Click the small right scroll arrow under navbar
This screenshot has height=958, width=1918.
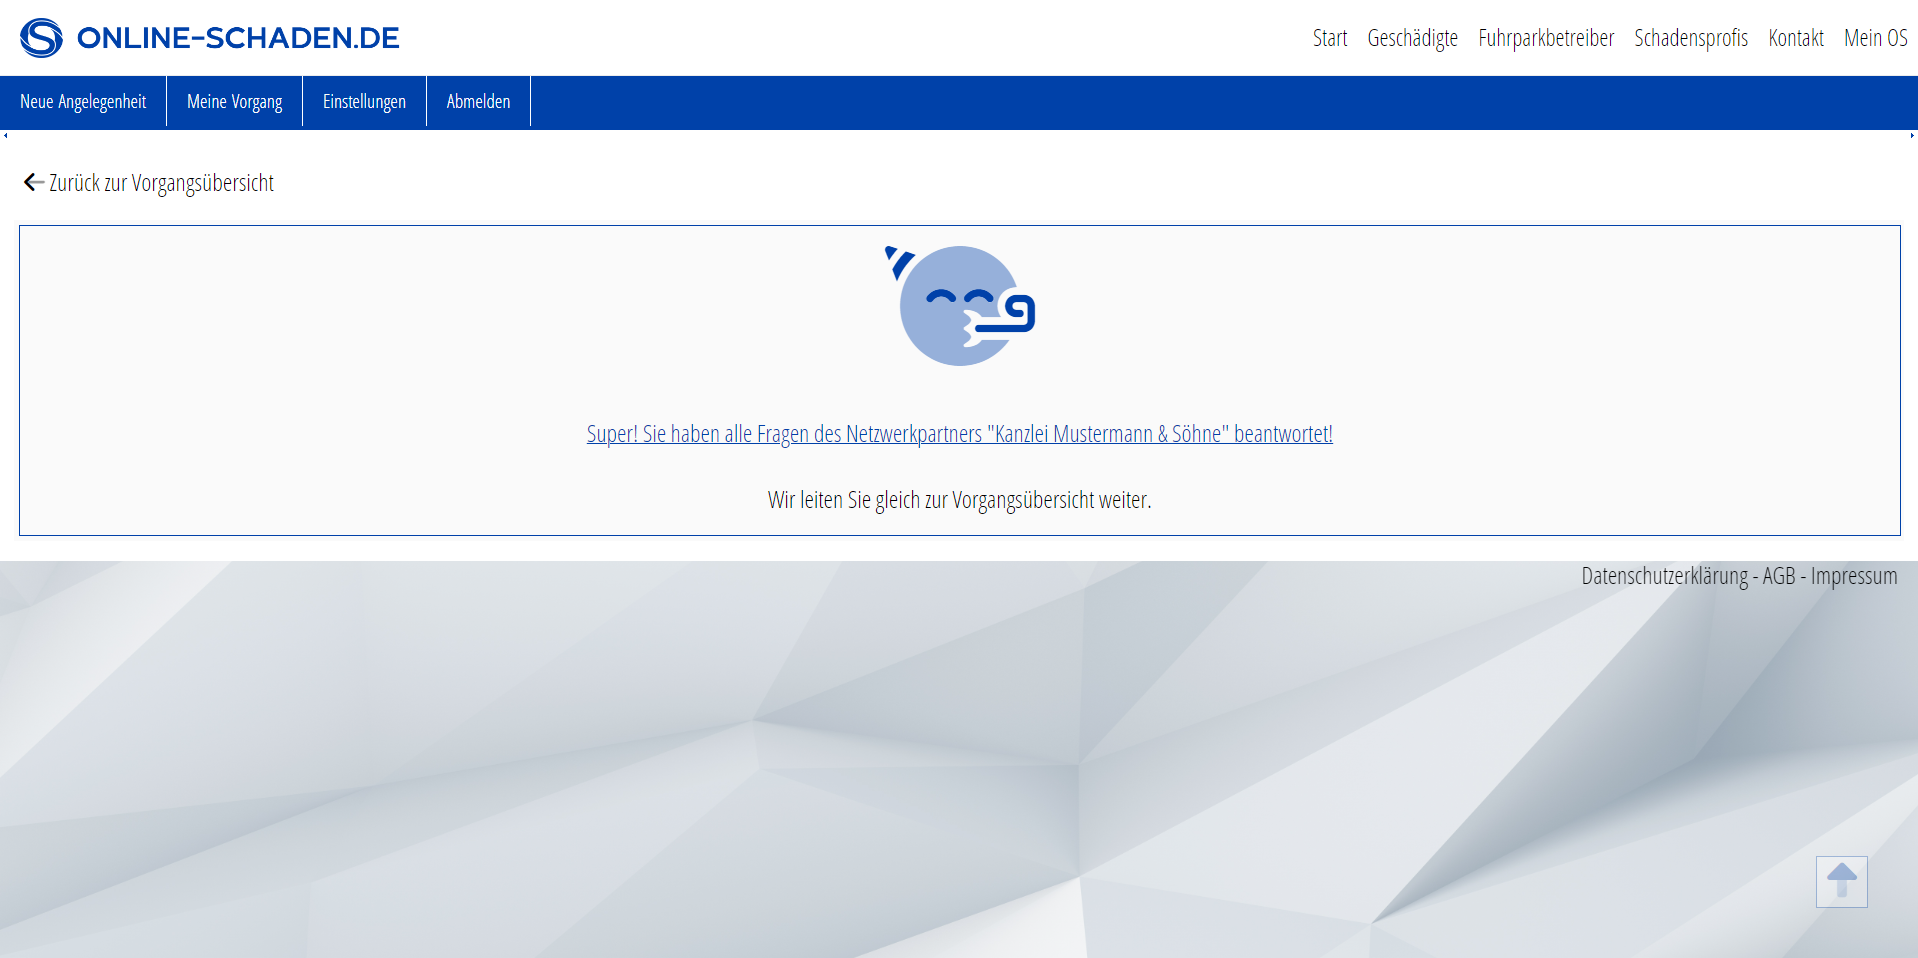[x=1912, y=135]
